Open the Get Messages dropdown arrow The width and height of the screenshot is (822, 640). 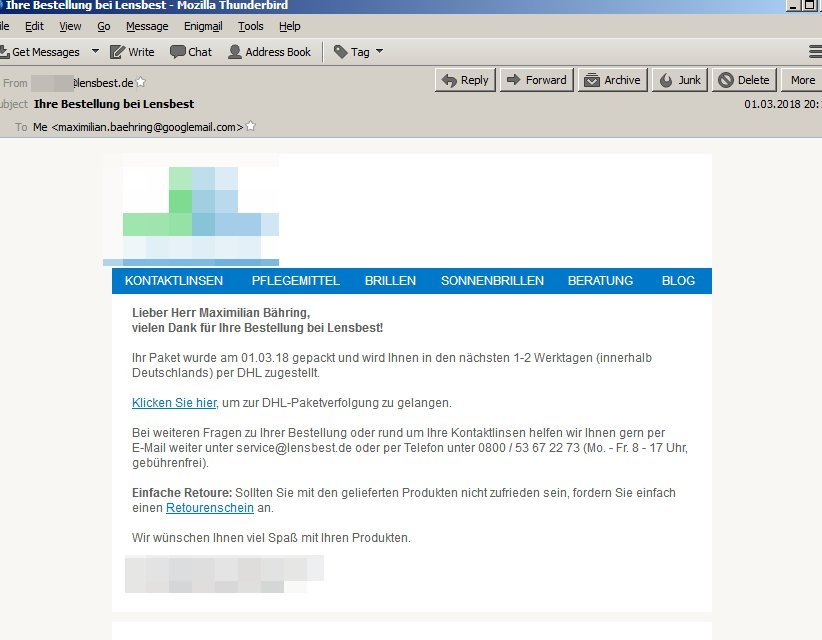96,52
